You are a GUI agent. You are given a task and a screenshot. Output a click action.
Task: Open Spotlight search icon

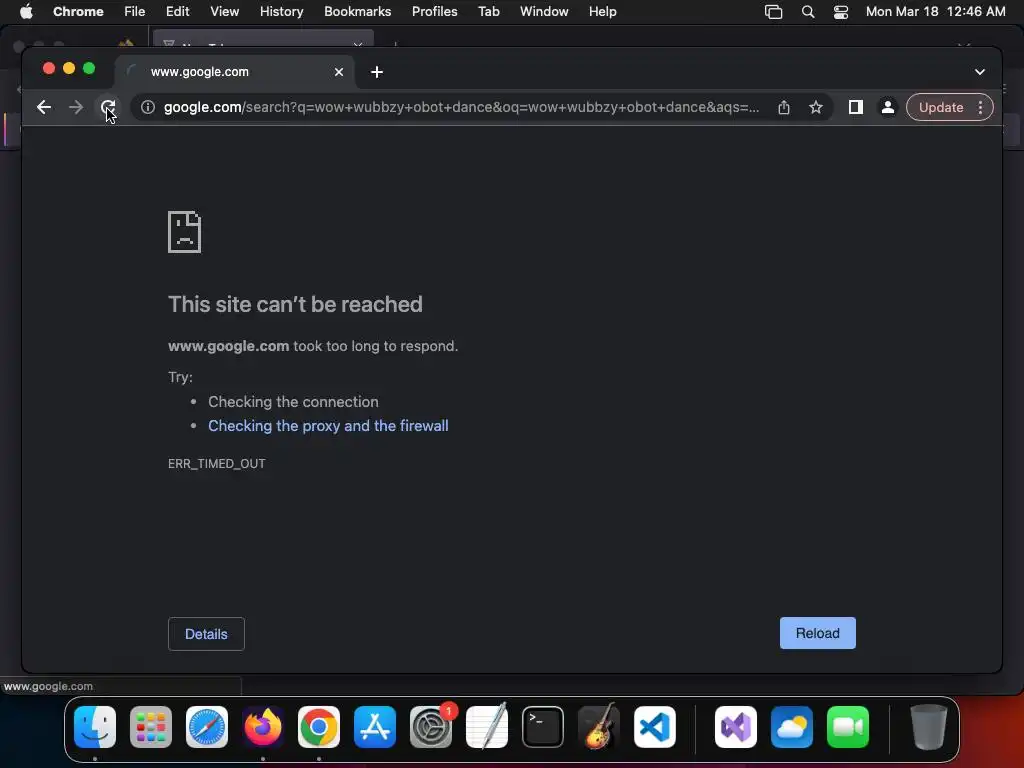pos(808,12)
